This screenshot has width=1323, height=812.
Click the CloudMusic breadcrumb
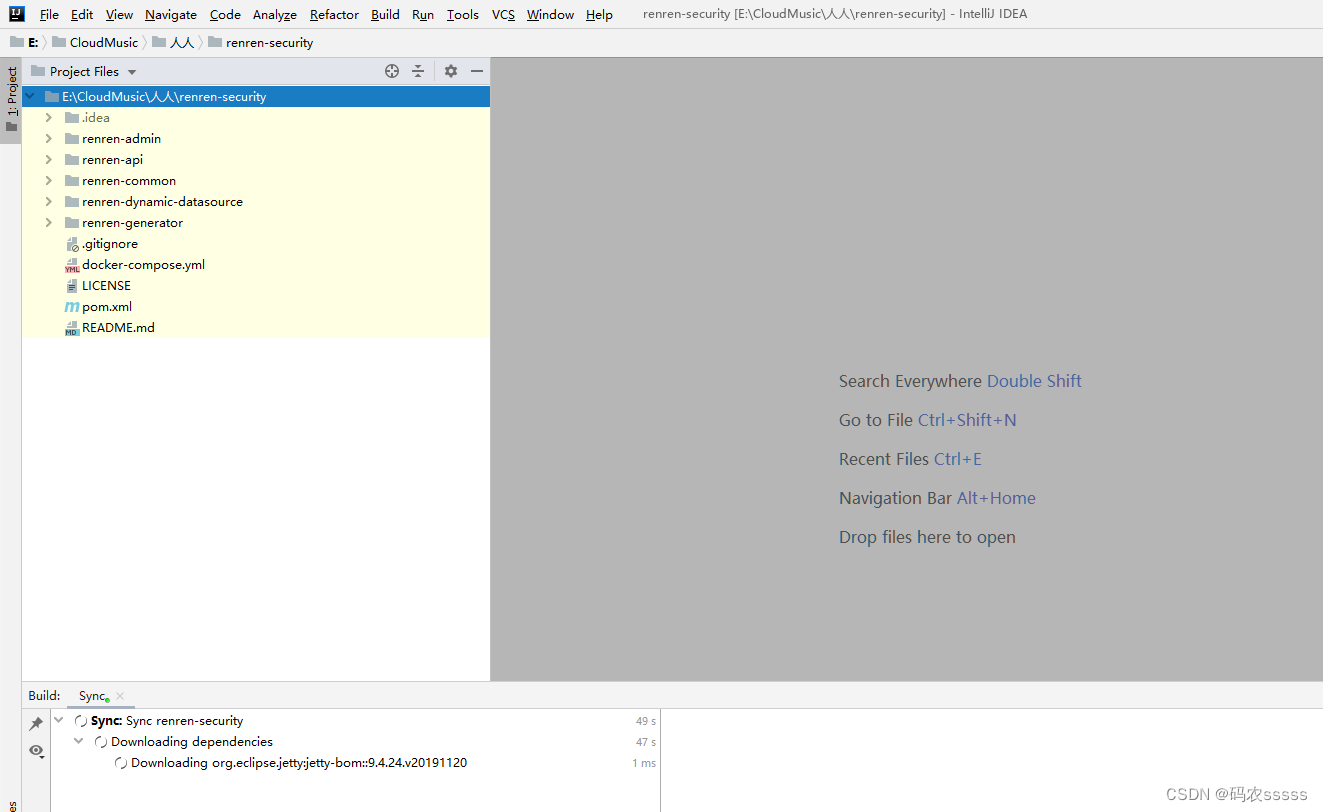pos(95,42)
